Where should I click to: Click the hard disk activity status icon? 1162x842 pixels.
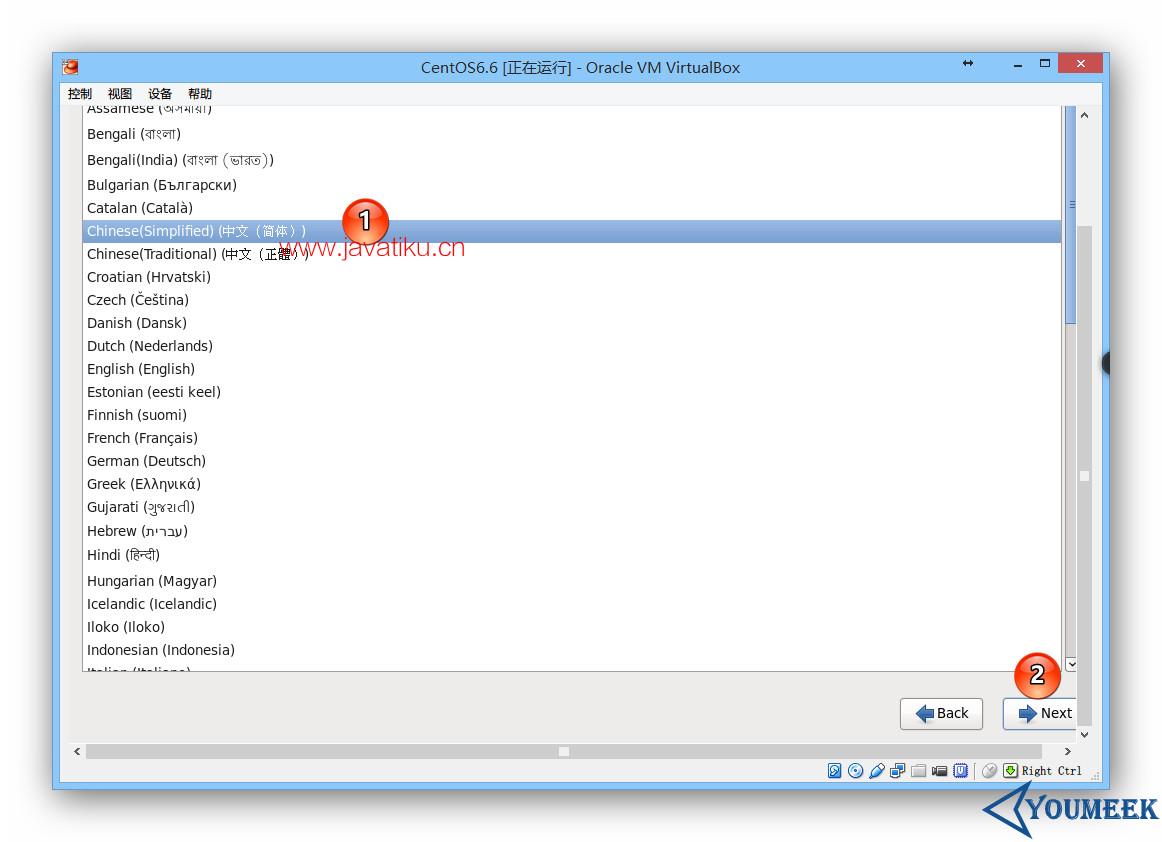(x=834, y=771)
